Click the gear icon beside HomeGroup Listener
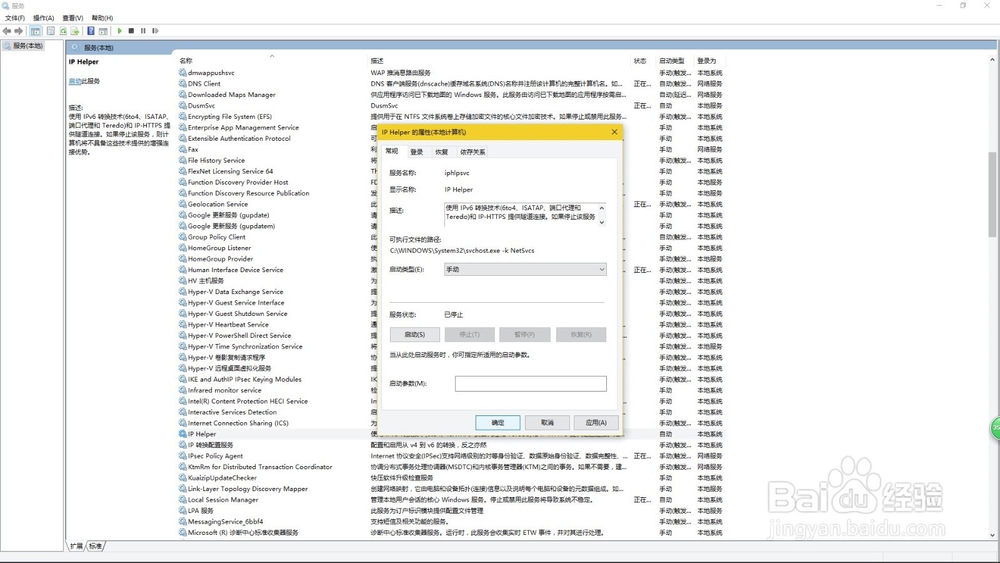This screenshot has width=1000, height=563. pos(182,248)
